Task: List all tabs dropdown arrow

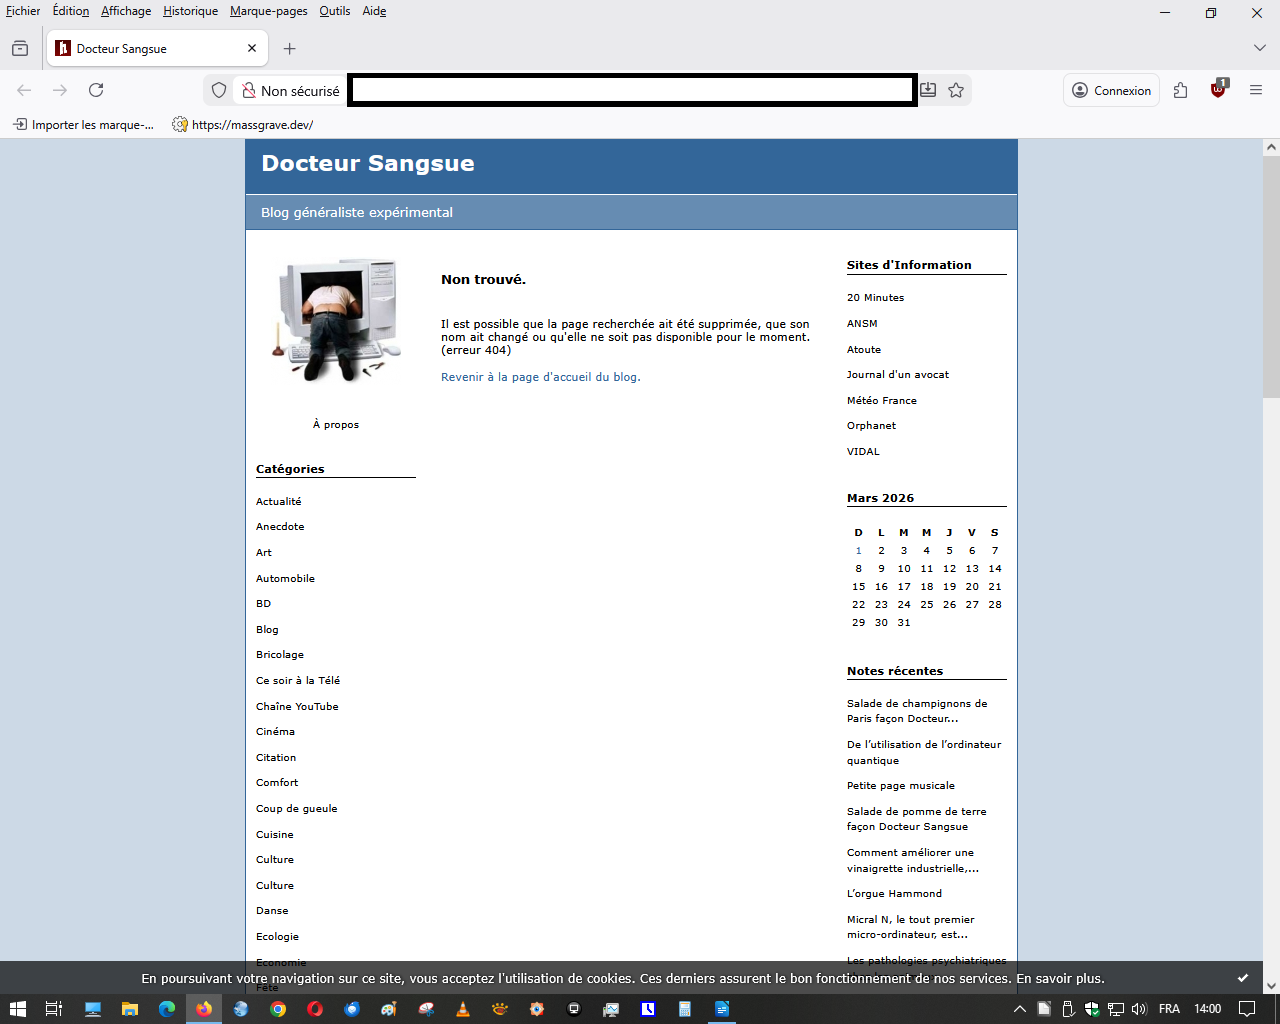Action: click(x=1259, y=48)
